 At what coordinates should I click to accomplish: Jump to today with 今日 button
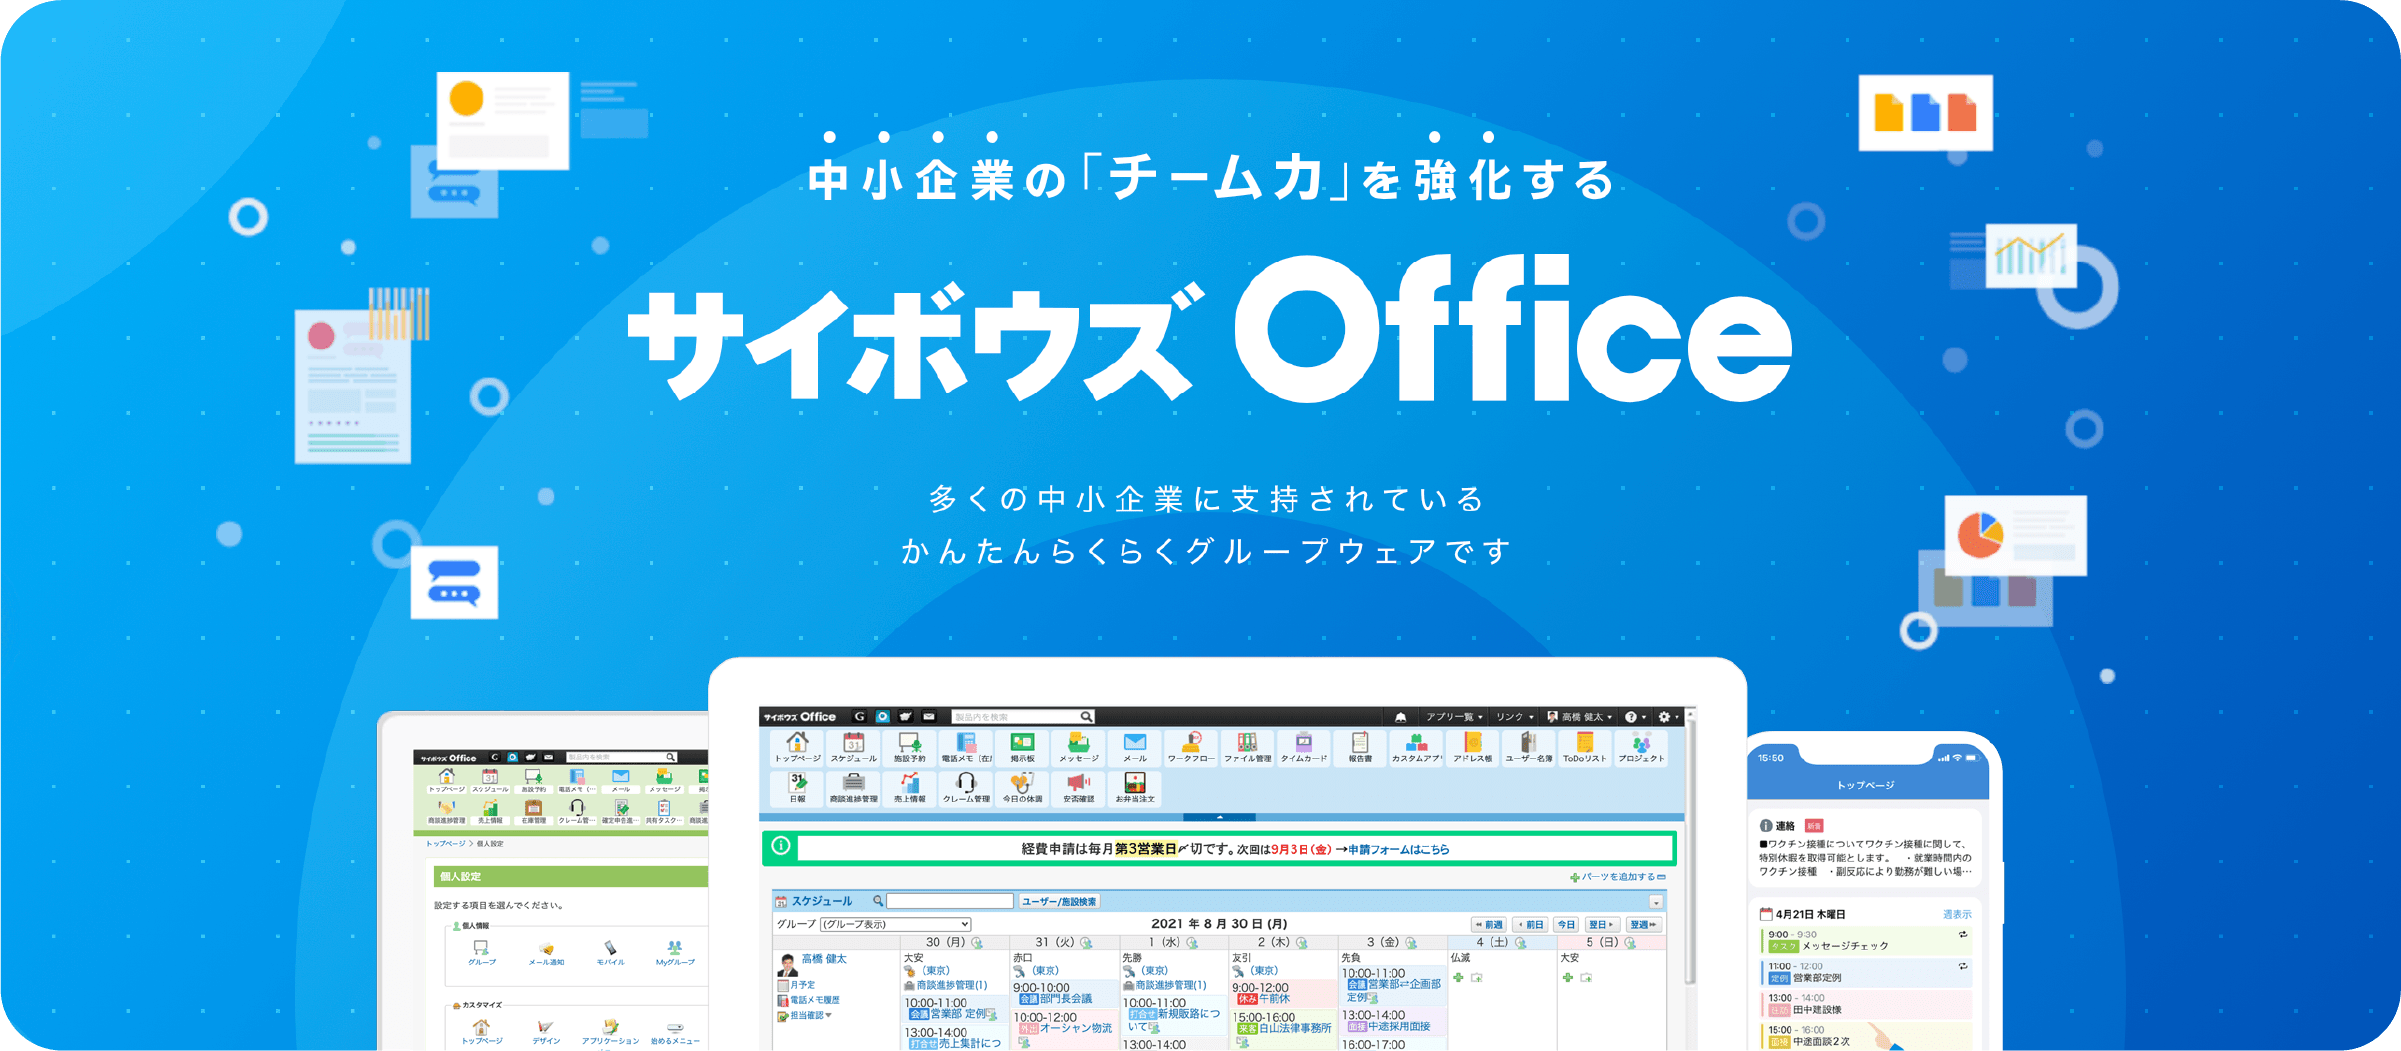tap(1566, 925)
